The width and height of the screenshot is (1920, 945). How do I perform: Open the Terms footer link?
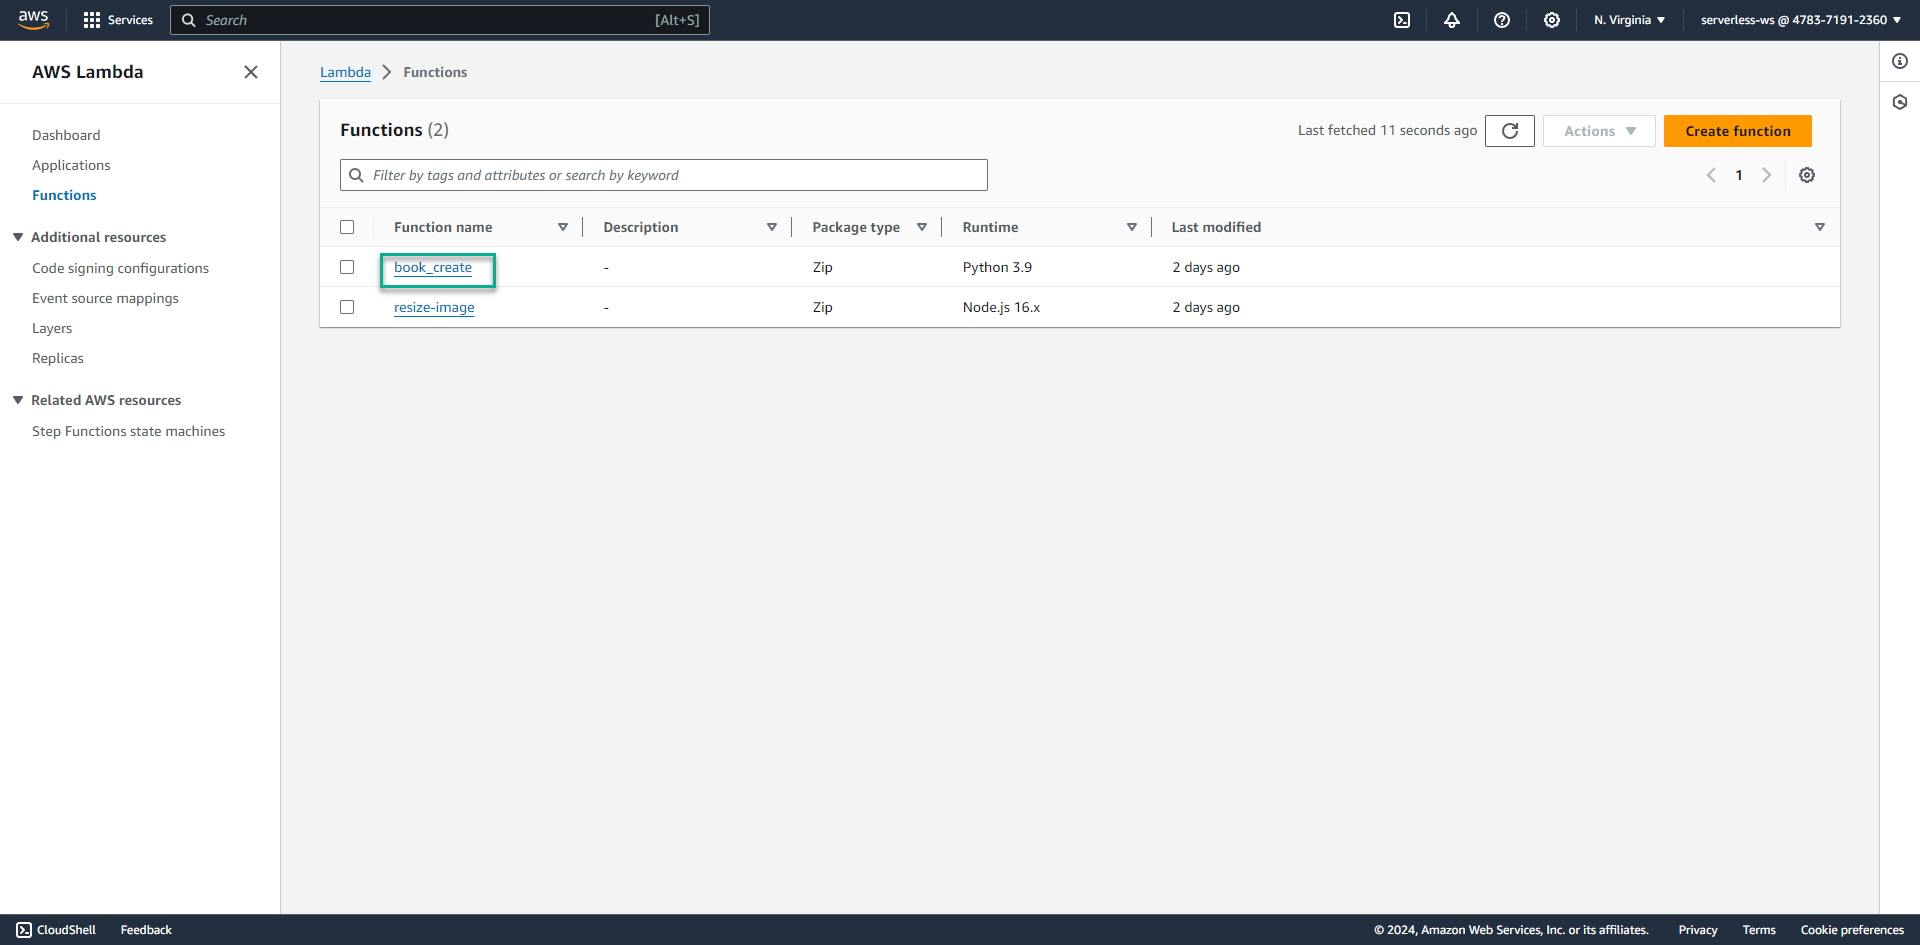1759,930
